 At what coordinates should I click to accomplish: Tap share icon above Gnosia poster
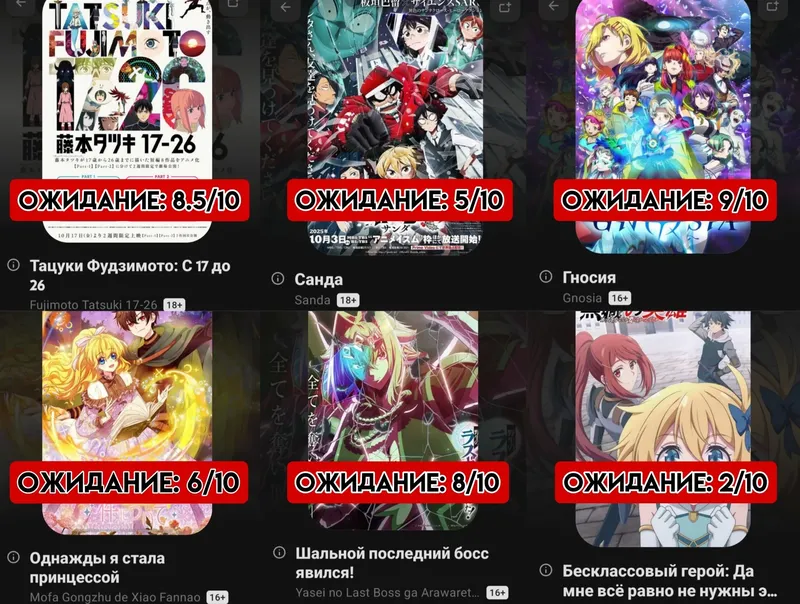(x=772, y=7)
